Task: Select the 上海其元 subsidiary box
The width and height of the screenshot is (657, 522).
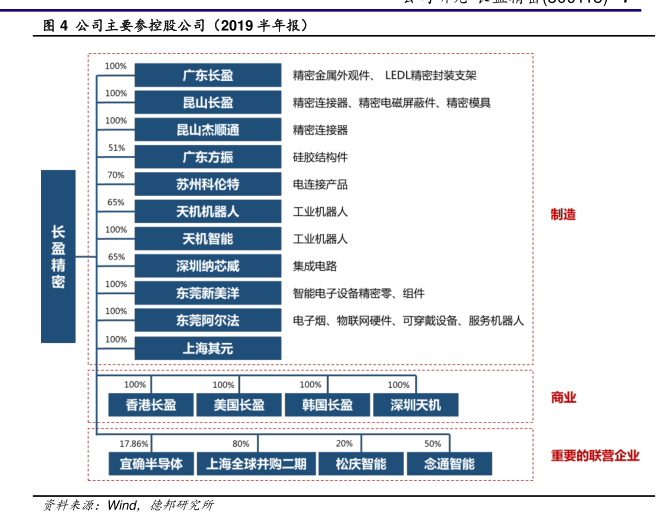Action: pos(208,348)
